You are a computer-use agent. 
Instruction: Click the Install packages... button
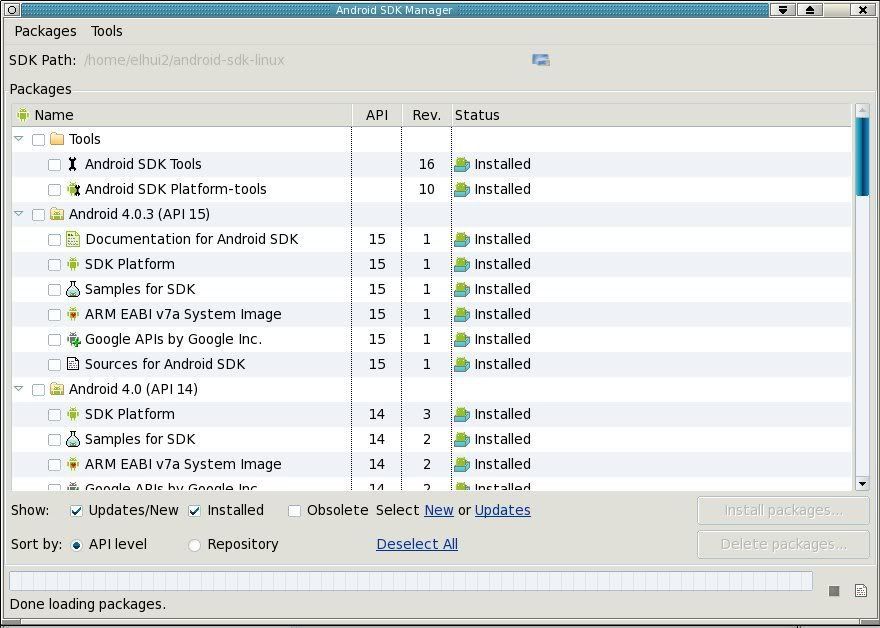783,511
